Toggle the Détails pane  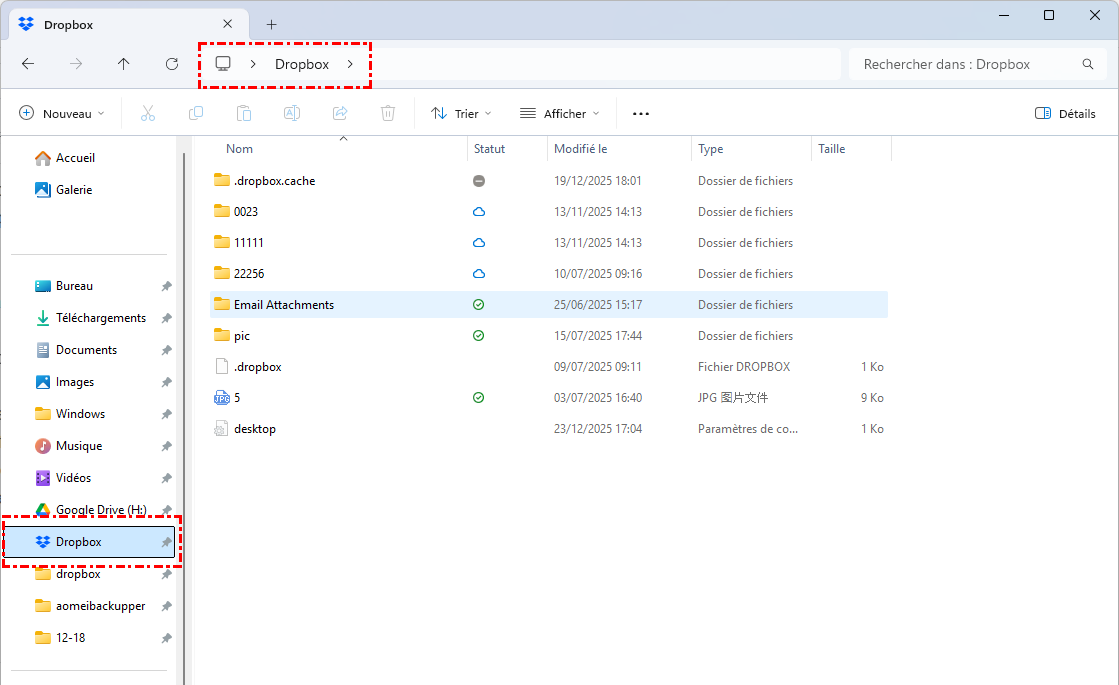pyautogui.click(x=1065, y=114)
